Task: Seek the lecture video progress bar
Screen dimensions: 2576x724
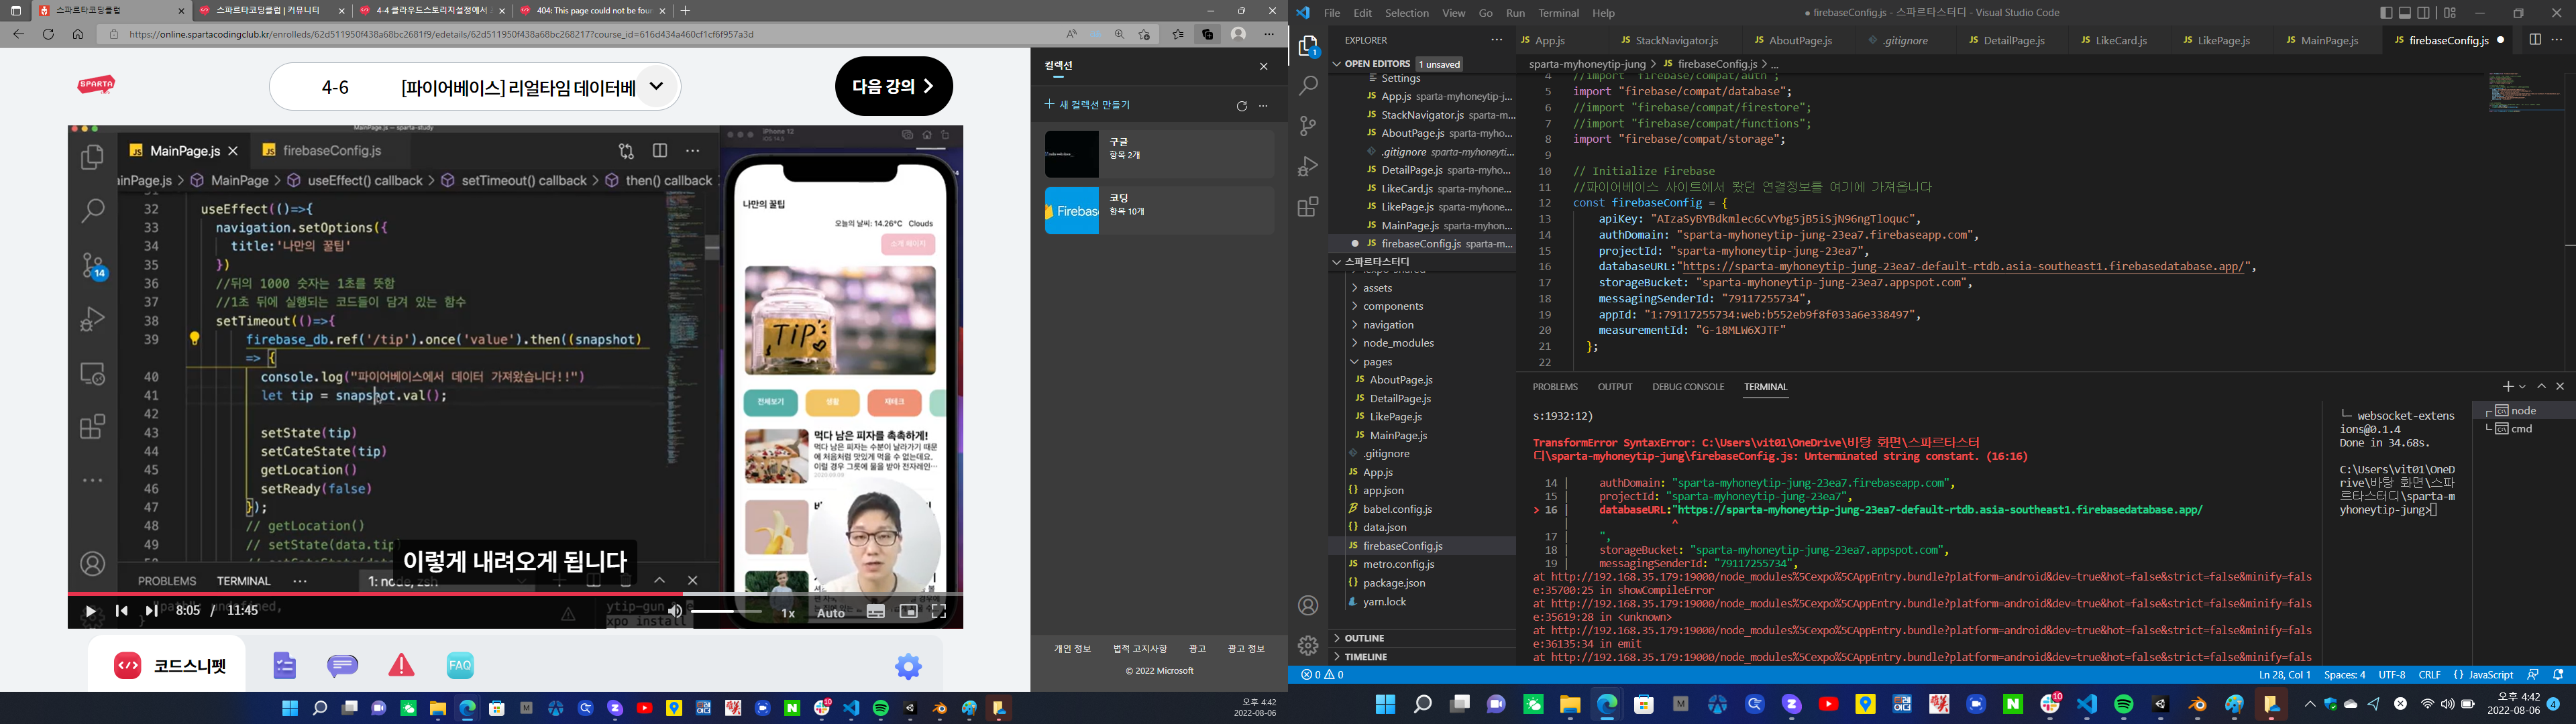Action: coord(515,594)
